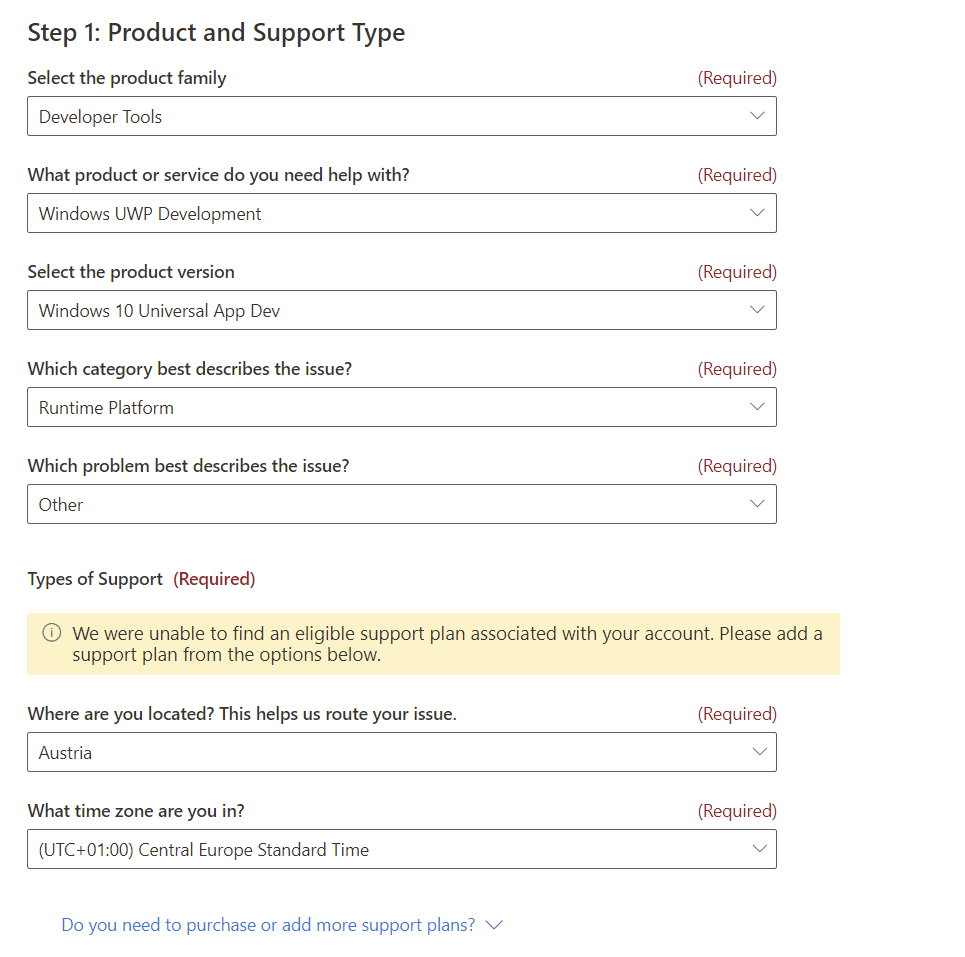Click the chevron on the problem dropdown
This screenshot has width=965, height=957.
[x=759, y=504]
